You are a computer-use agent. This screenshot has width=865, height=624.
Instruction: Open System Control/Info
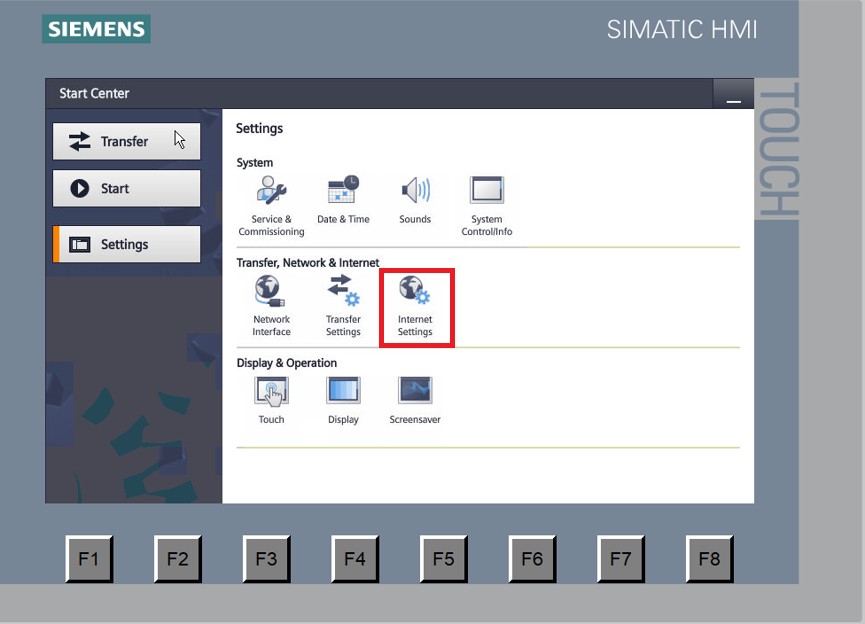pos(487,206)
